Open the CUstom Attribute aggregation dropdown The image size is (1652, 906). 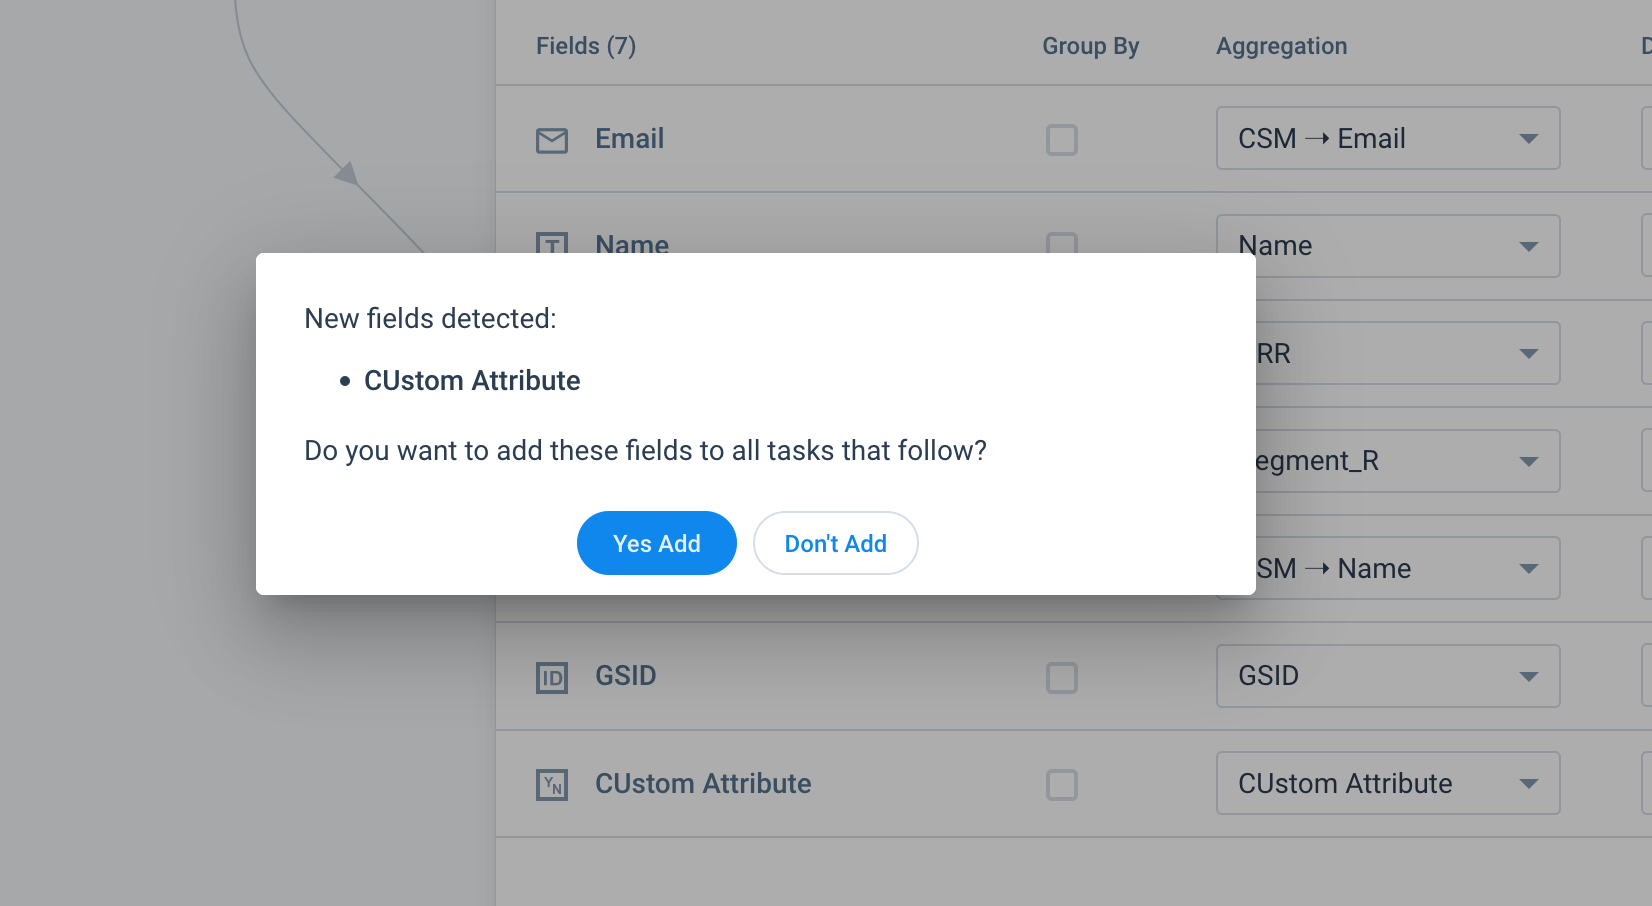(x=1388, y=783)
